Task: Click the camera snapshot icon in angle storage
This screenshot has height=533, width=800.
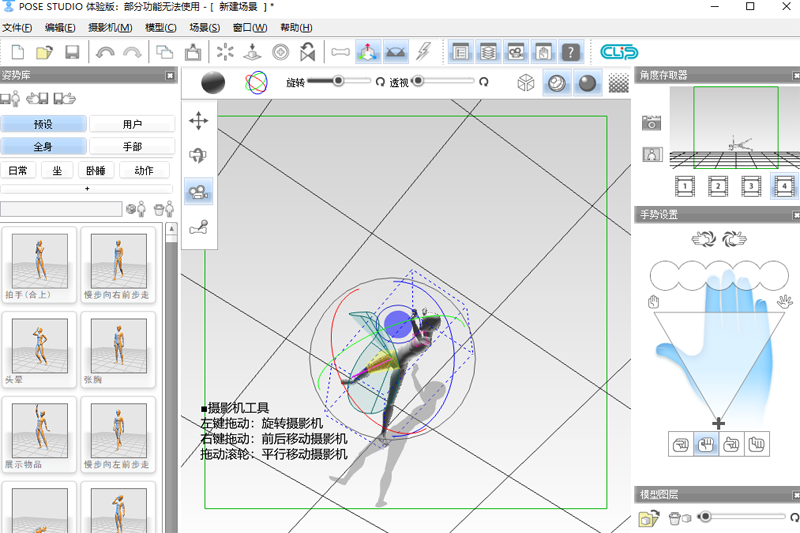Action: [x=653, y=123]
